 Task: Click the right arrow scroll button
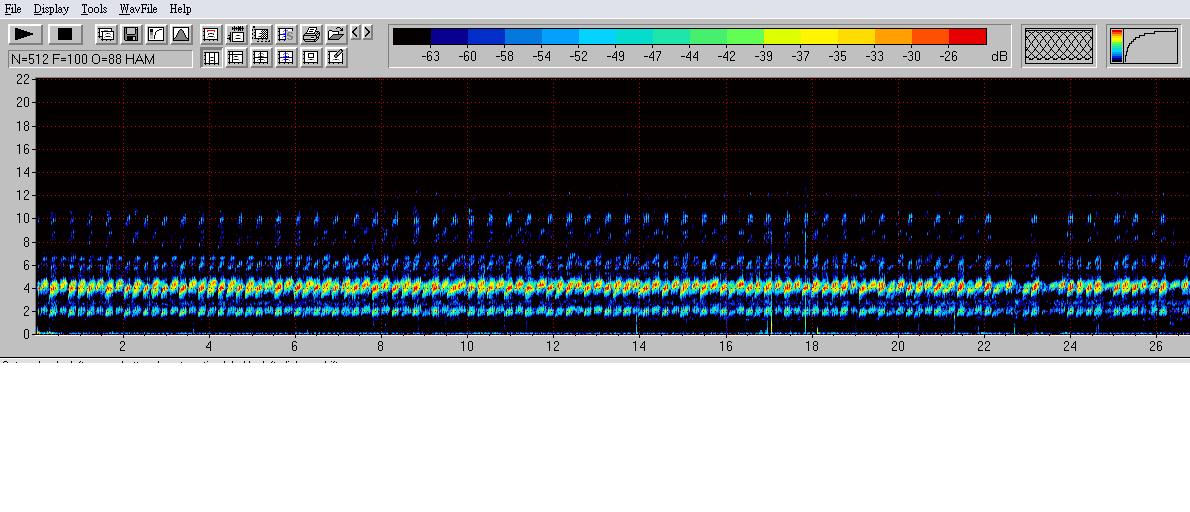pos(367,33)
